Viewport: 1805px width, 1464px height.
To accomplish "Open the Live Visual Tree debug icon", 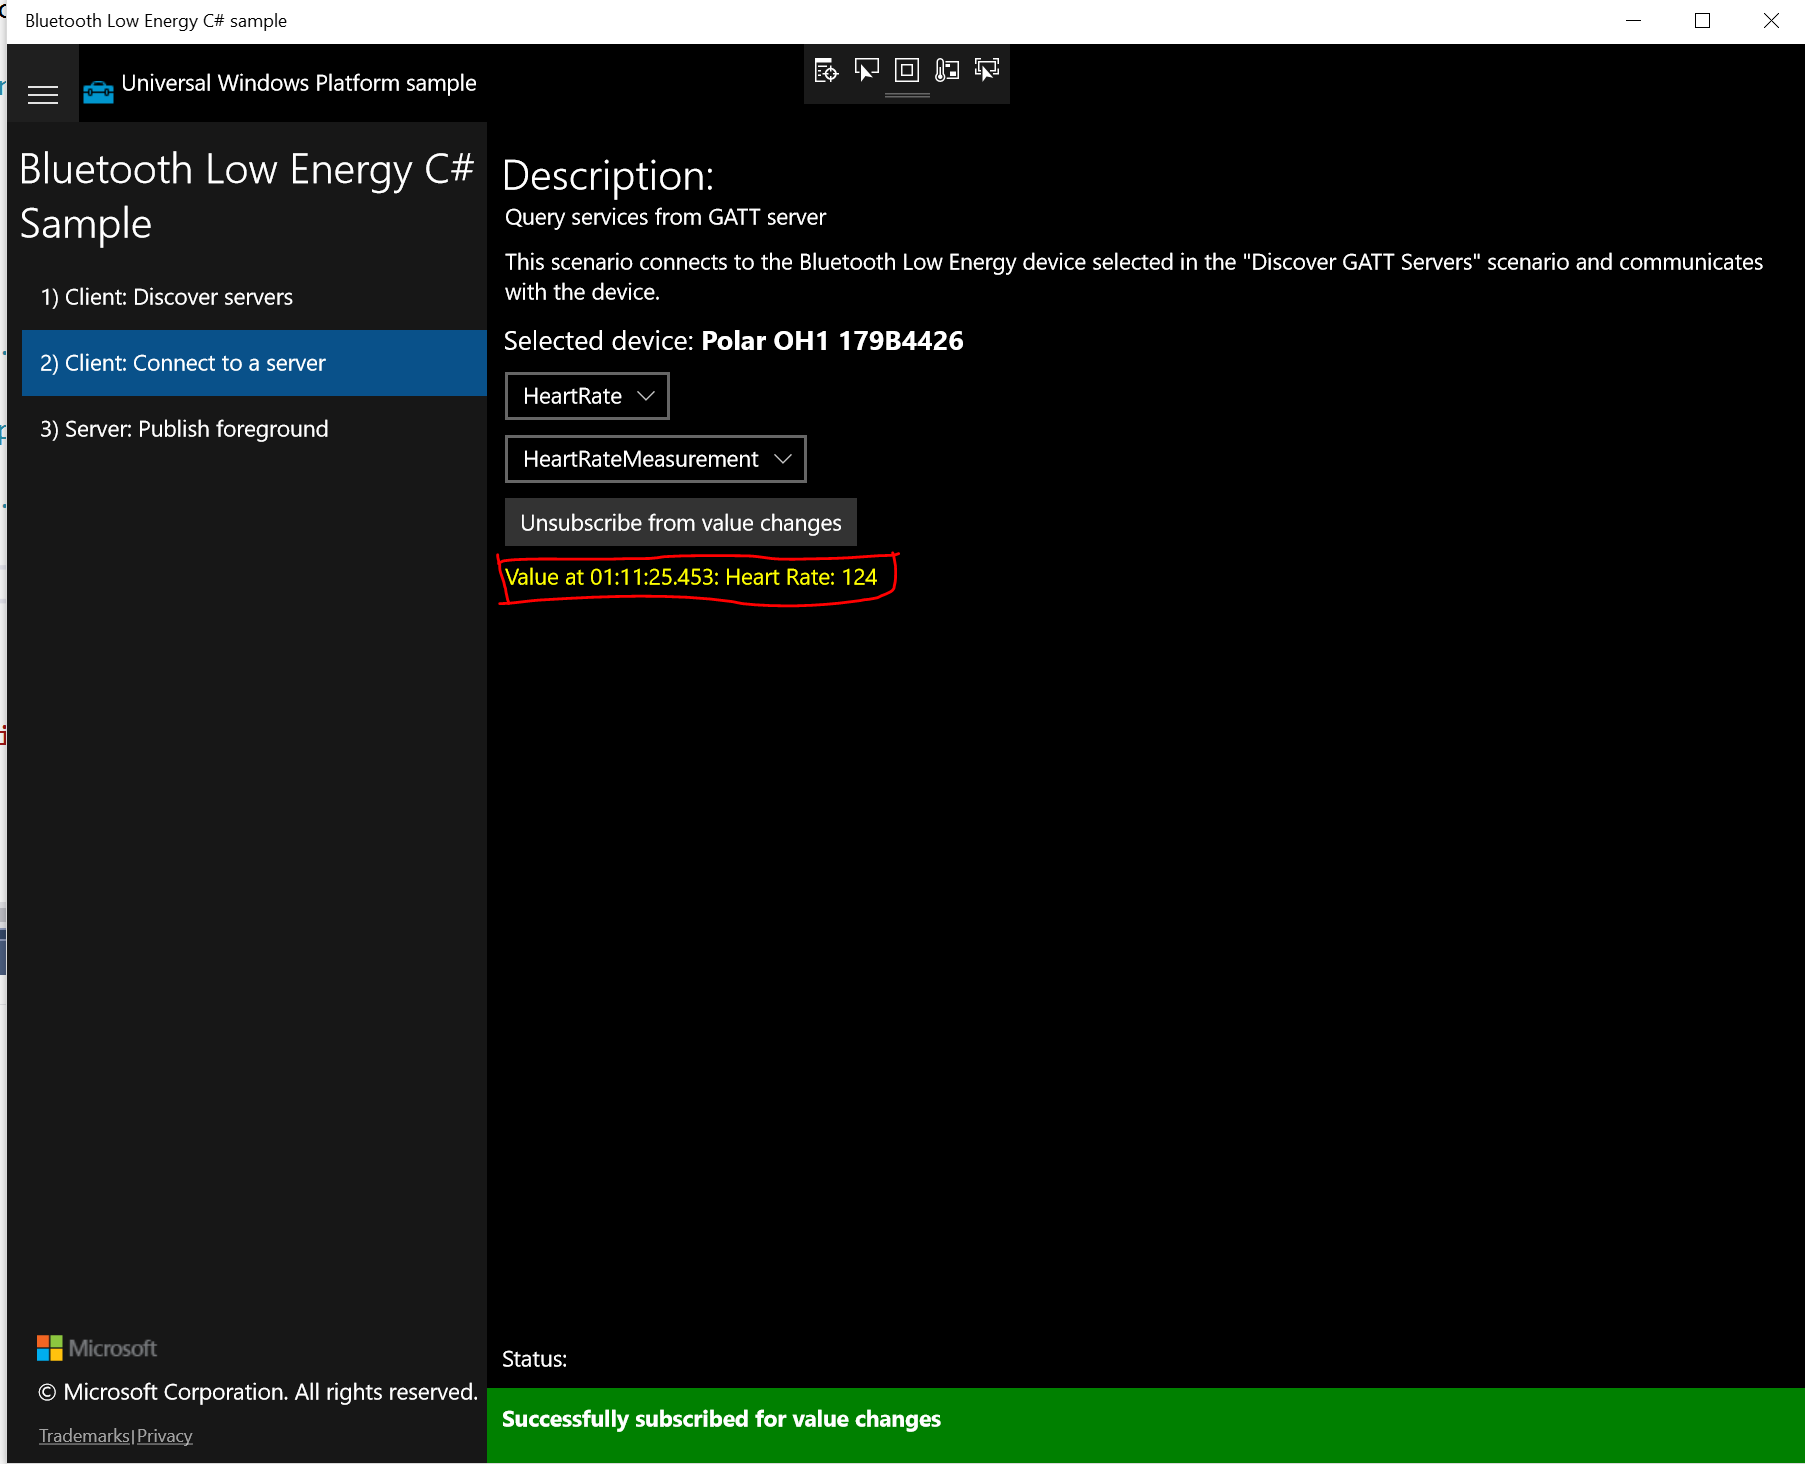I will pos(826,70).
